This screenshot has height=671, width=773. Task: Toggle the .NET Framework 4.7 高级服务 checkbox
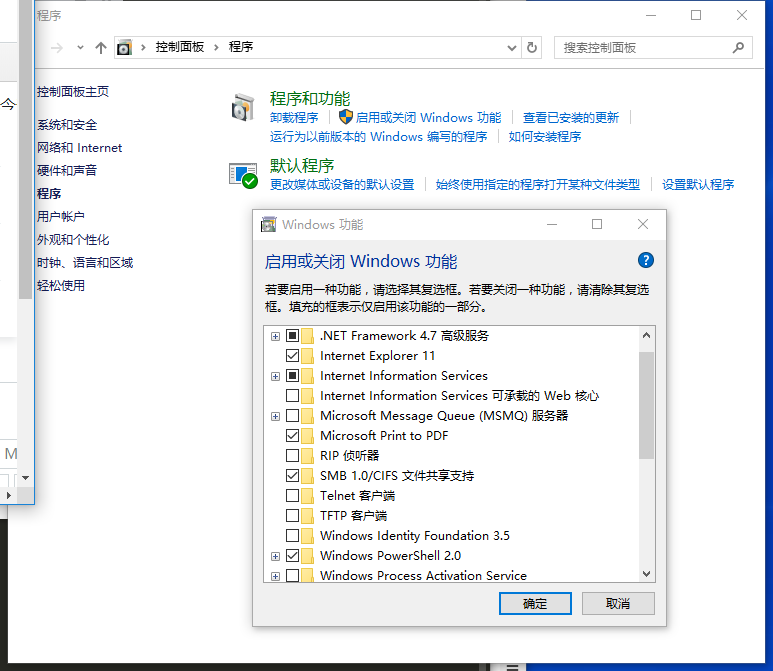click(x=292, y=336)
